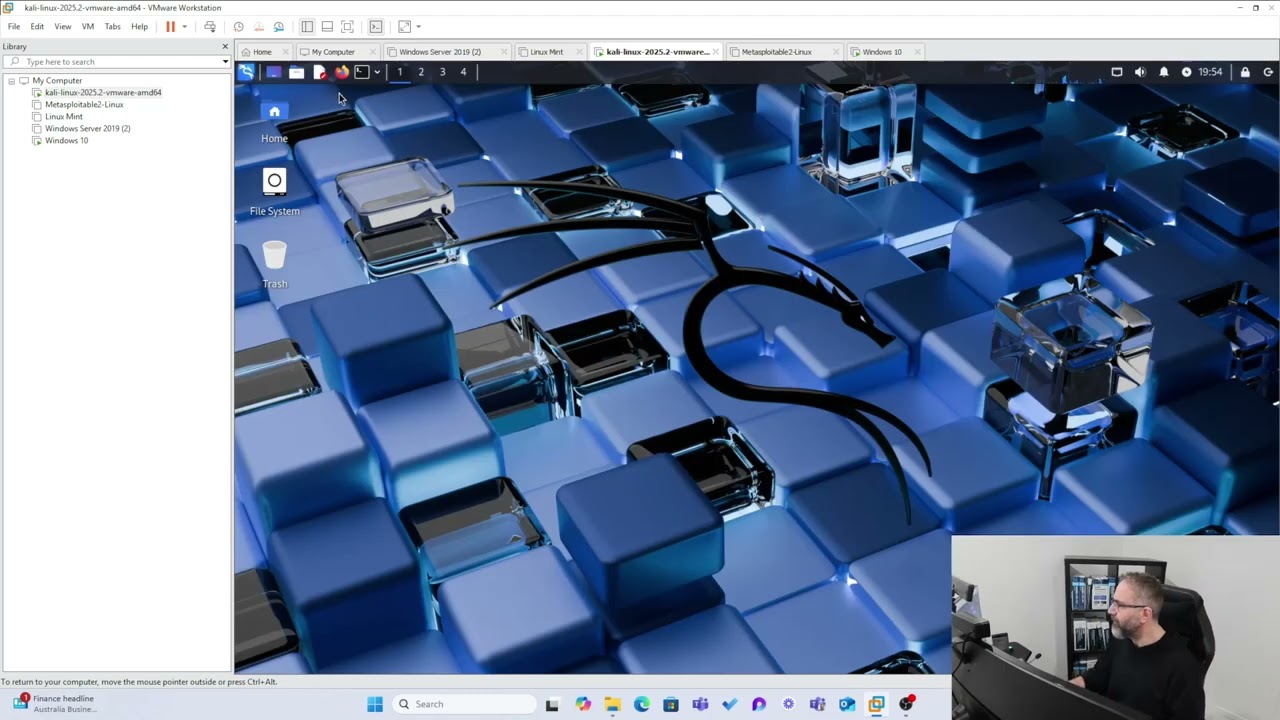Open the VM menu

88,26
